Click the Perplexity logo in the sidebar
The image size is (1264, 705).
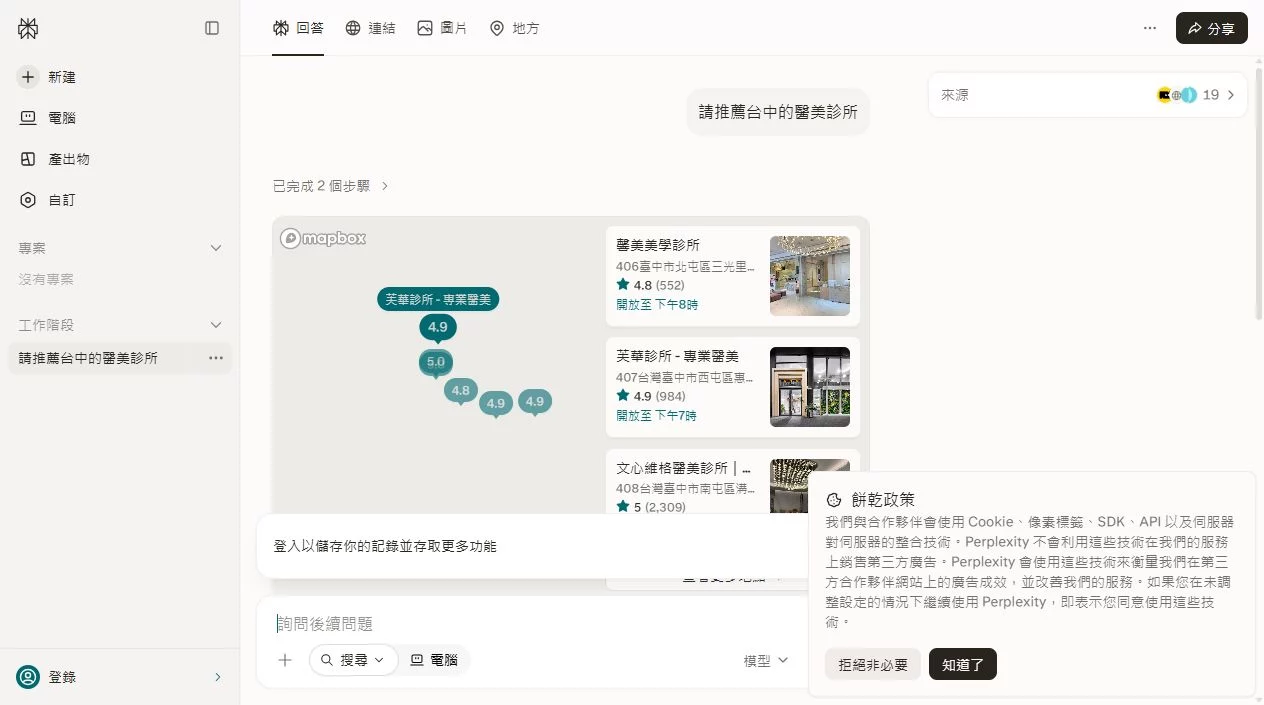(x=28, y=29)
